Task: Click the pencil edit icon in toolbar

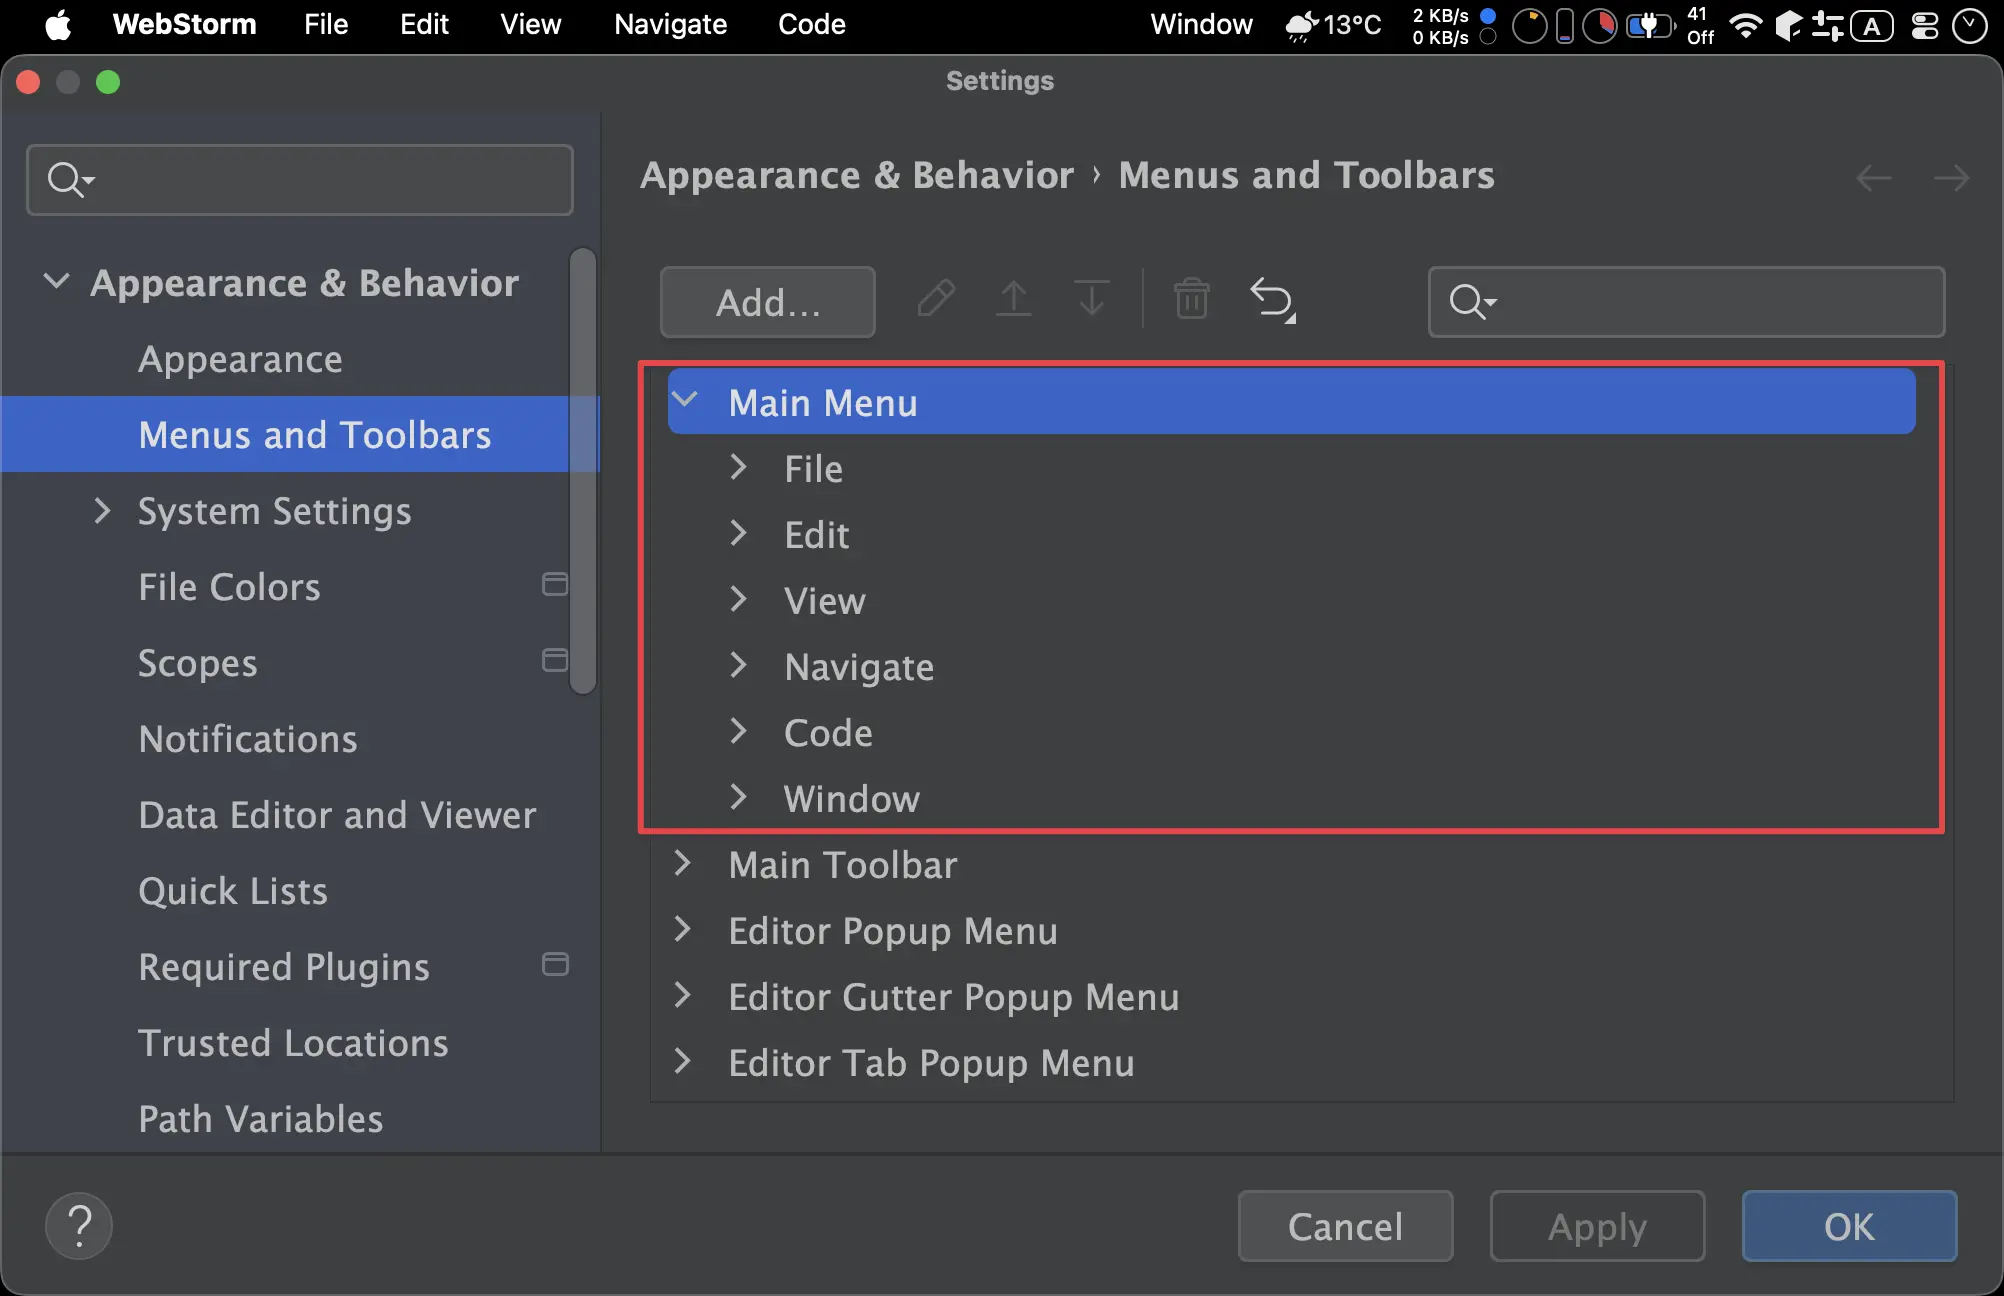Action: pyautogui.click(x=936, y=300)
